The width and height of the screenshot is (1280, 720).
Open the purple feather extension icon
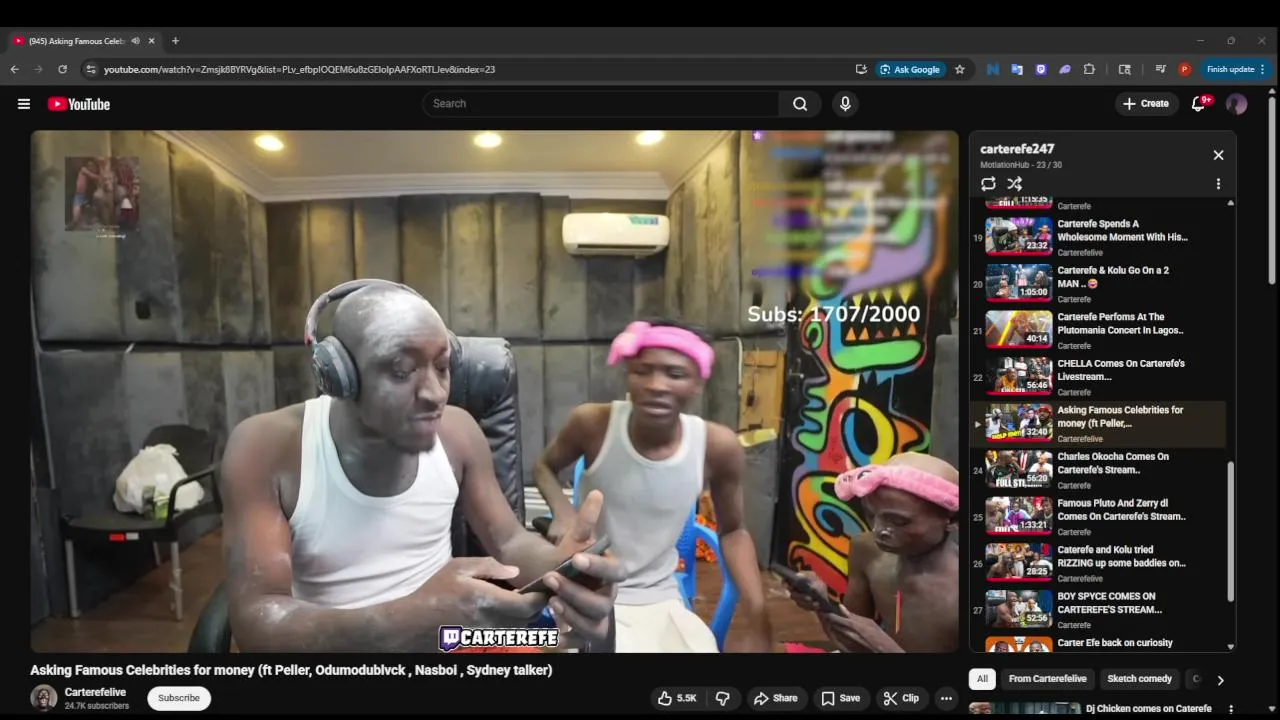(1065, 69)
